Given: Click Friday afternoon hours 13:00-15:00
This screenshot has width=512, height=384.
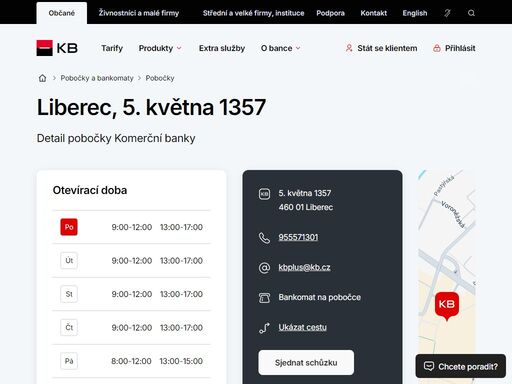Looking at the screenshot, I should coord(181,361).
